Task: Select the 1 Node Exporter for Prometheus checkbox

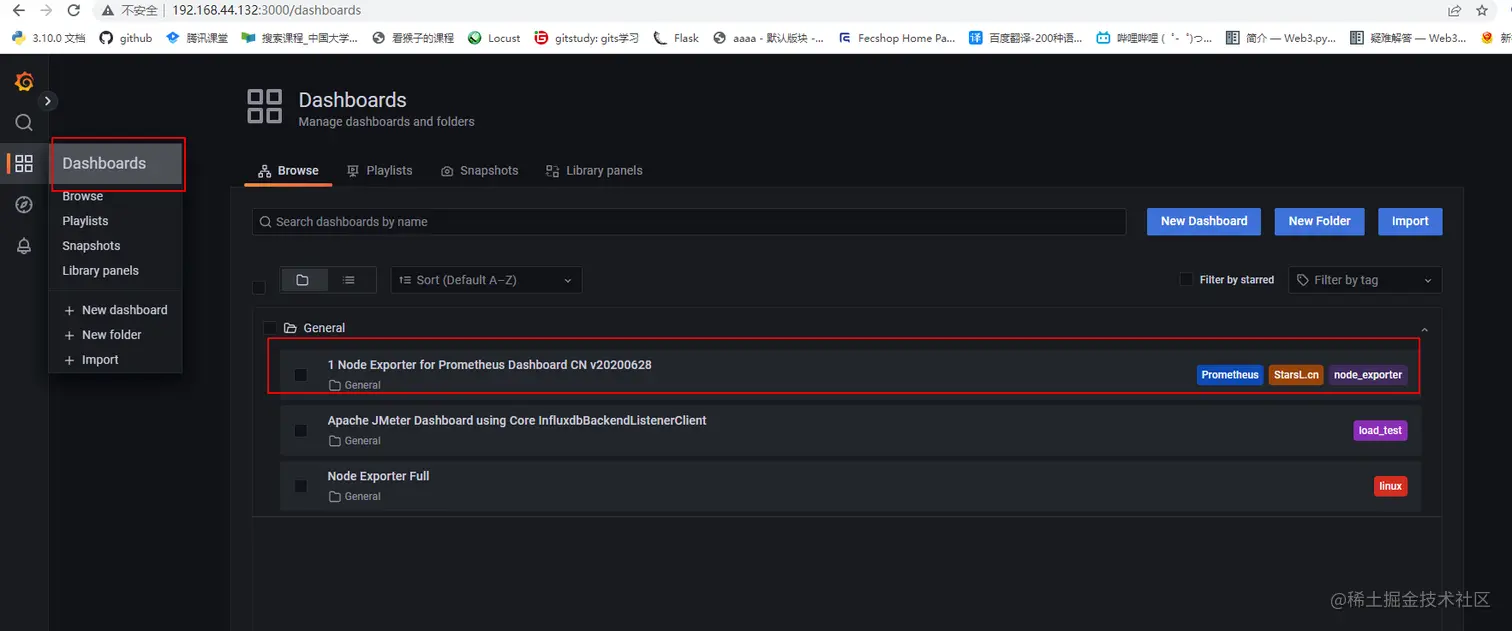Action: point(300,375)
